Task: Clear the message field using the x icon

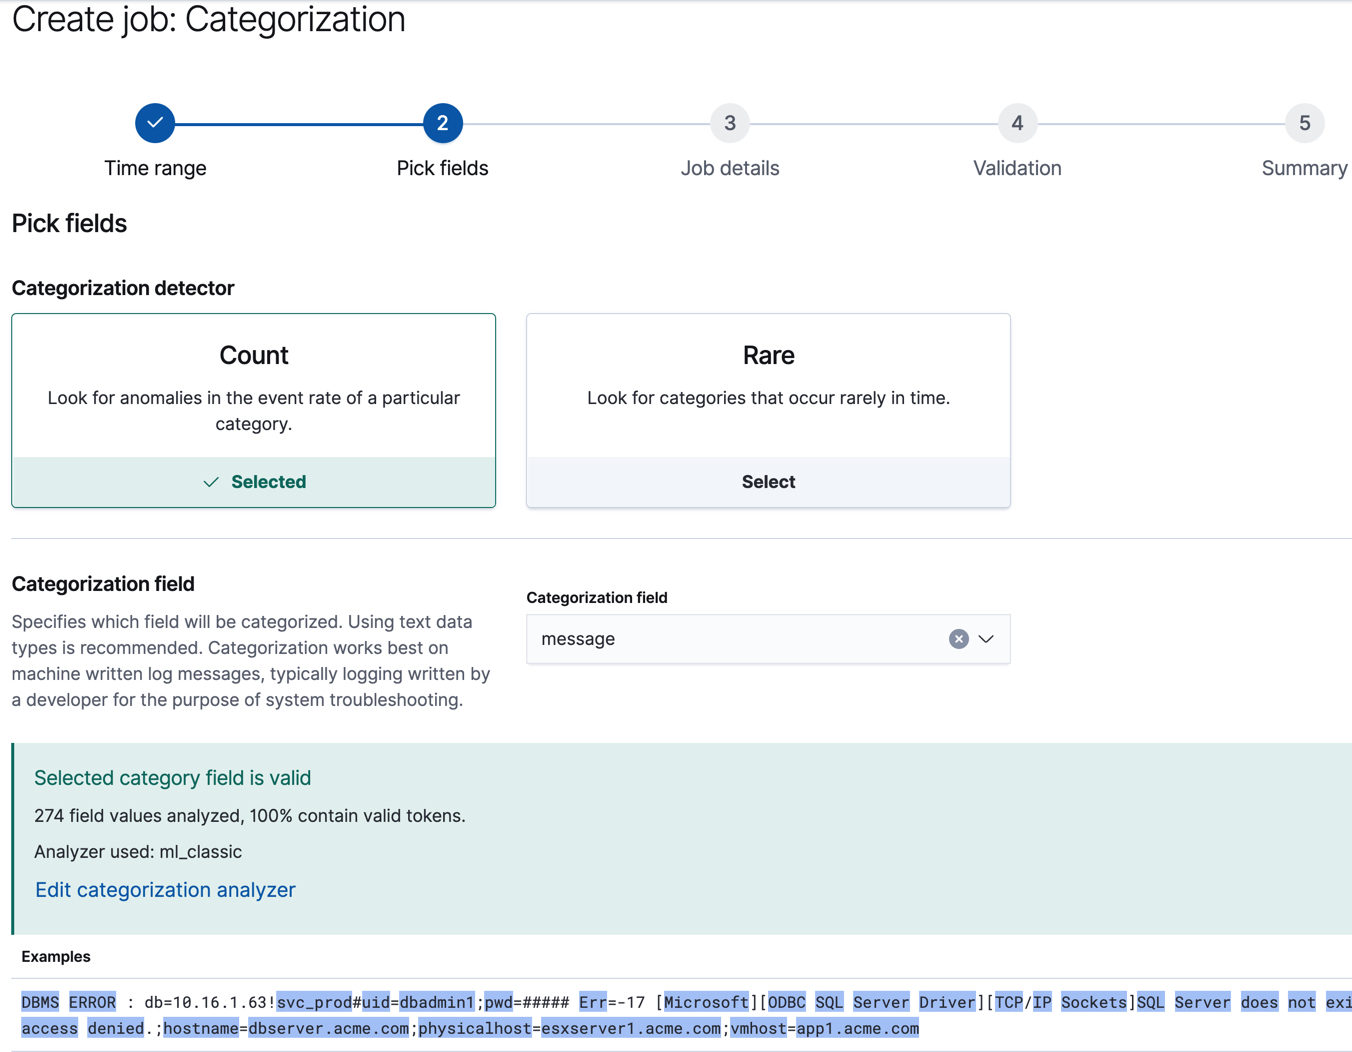Action: pyautogui.click(x=958, y=638)
